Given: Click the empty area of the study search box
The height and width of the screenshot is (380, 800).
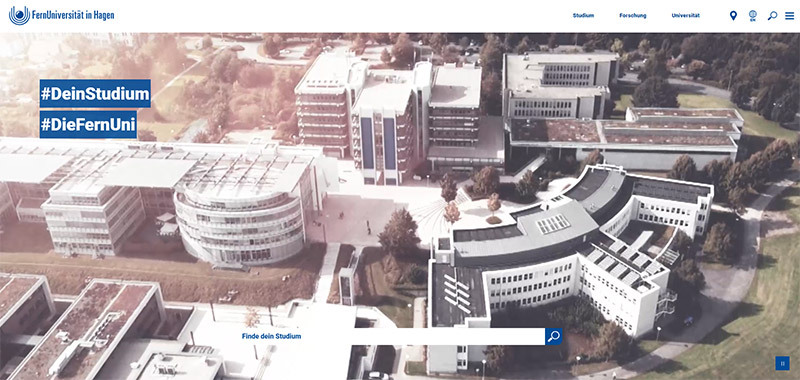Looking at the screenshot, I should coord(423,336).
